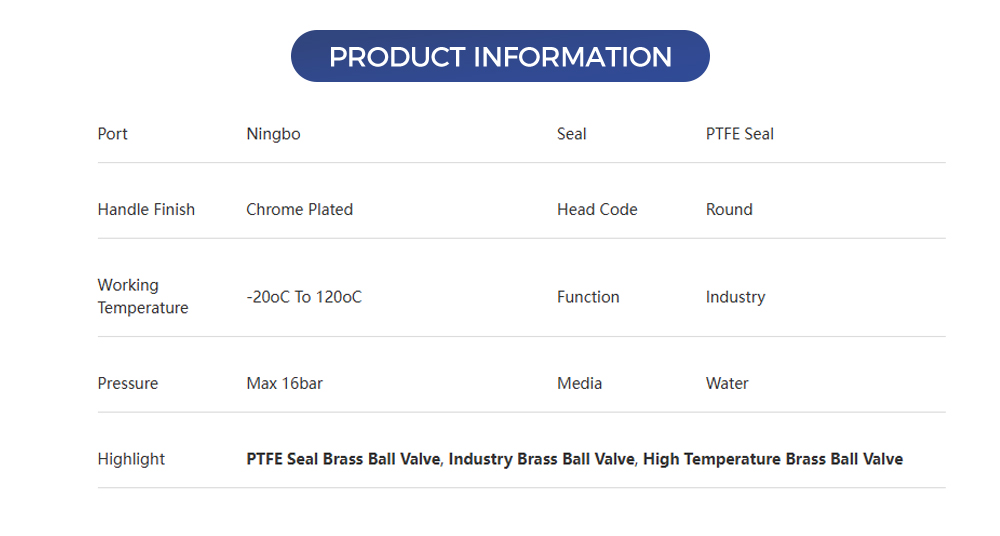The image size is (1000, 536).
Task: Select the Industry value beside Function
Action: pyautogui.click(x=735, y=297)
